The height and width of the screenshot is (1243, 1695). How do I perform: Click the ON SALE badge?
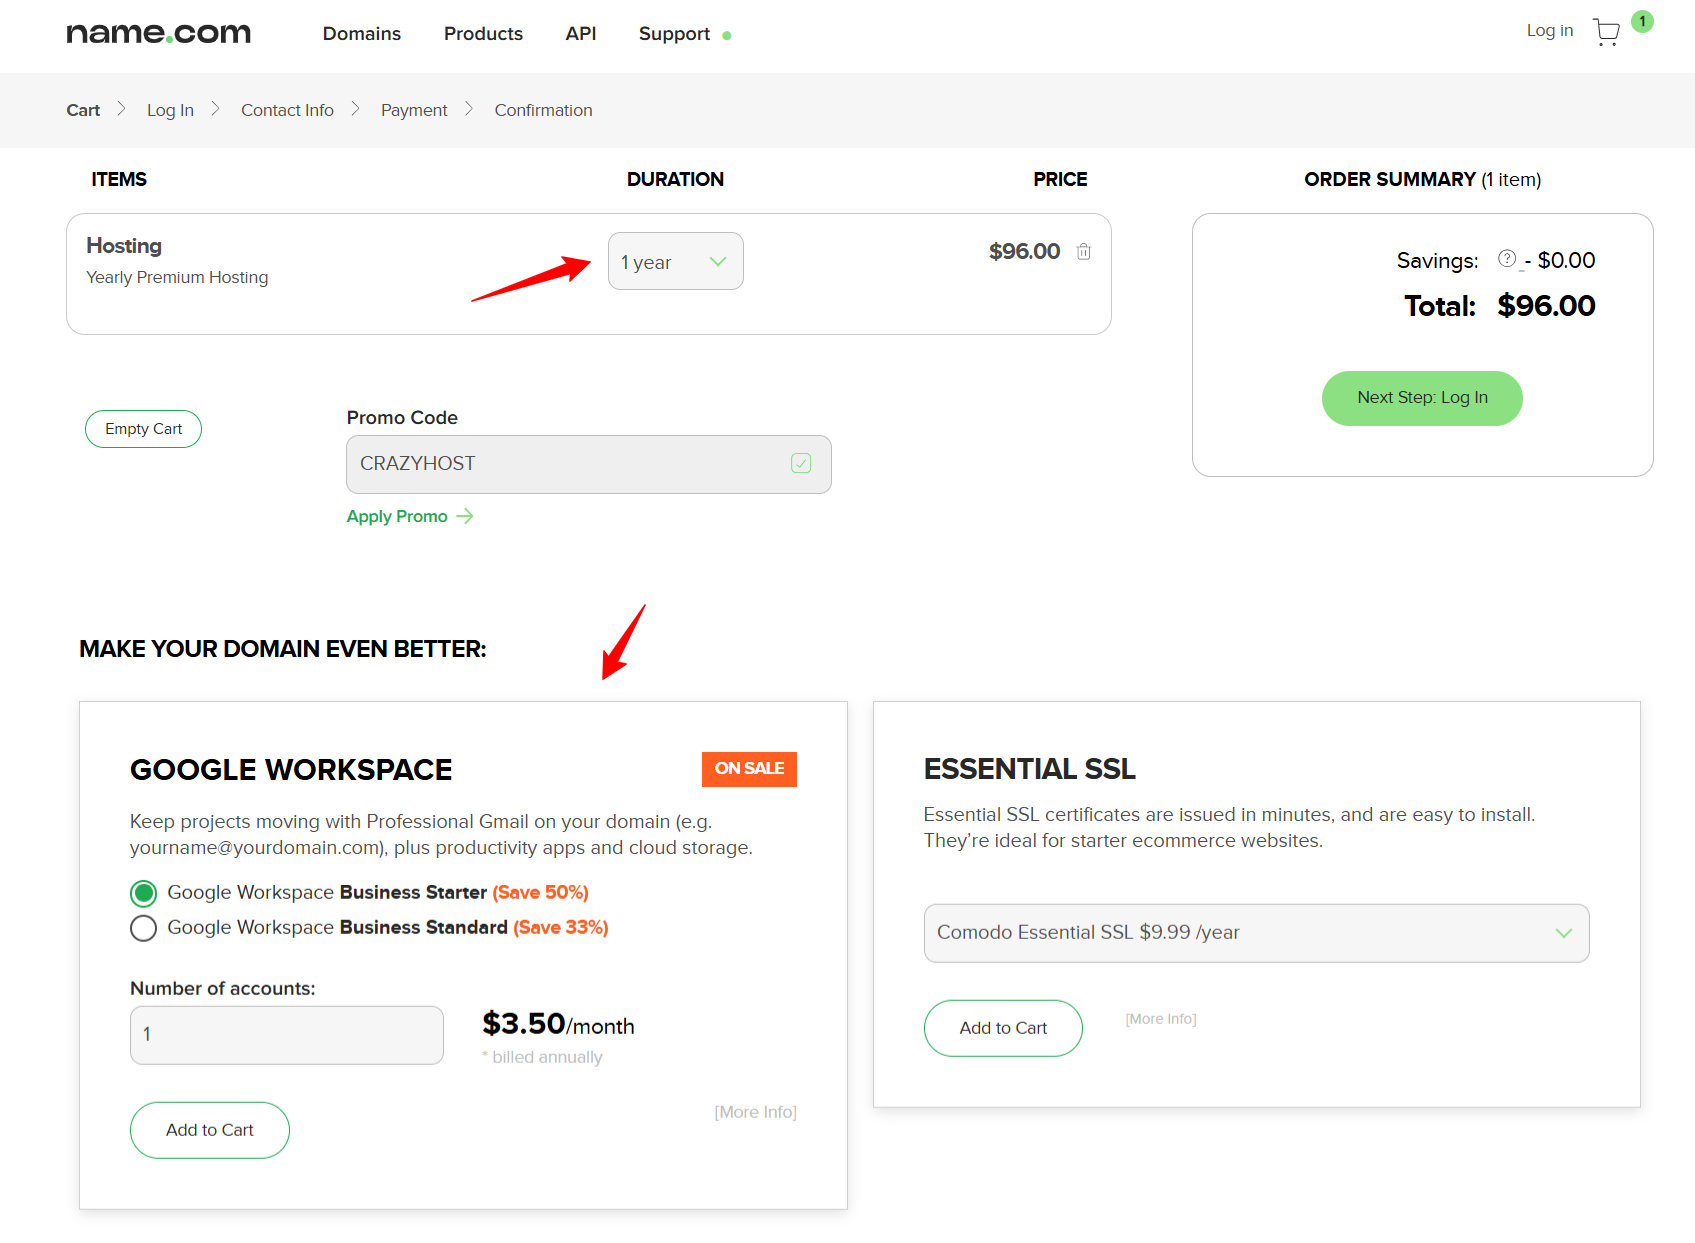749,769
